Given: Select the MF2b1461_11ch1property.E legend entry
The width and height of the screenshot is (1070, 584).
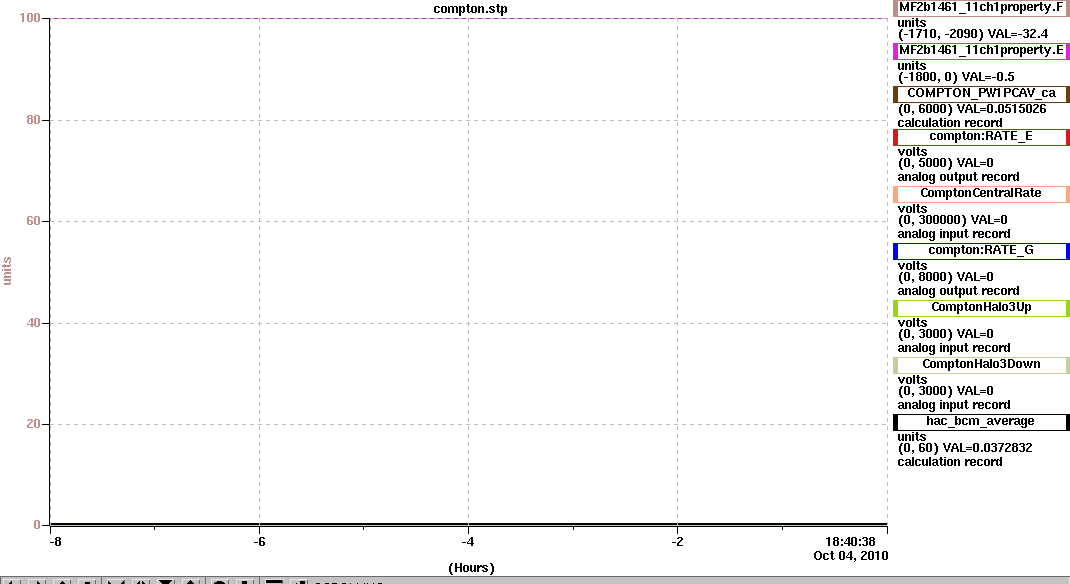Looking at the screenshot, I should 981,51.
